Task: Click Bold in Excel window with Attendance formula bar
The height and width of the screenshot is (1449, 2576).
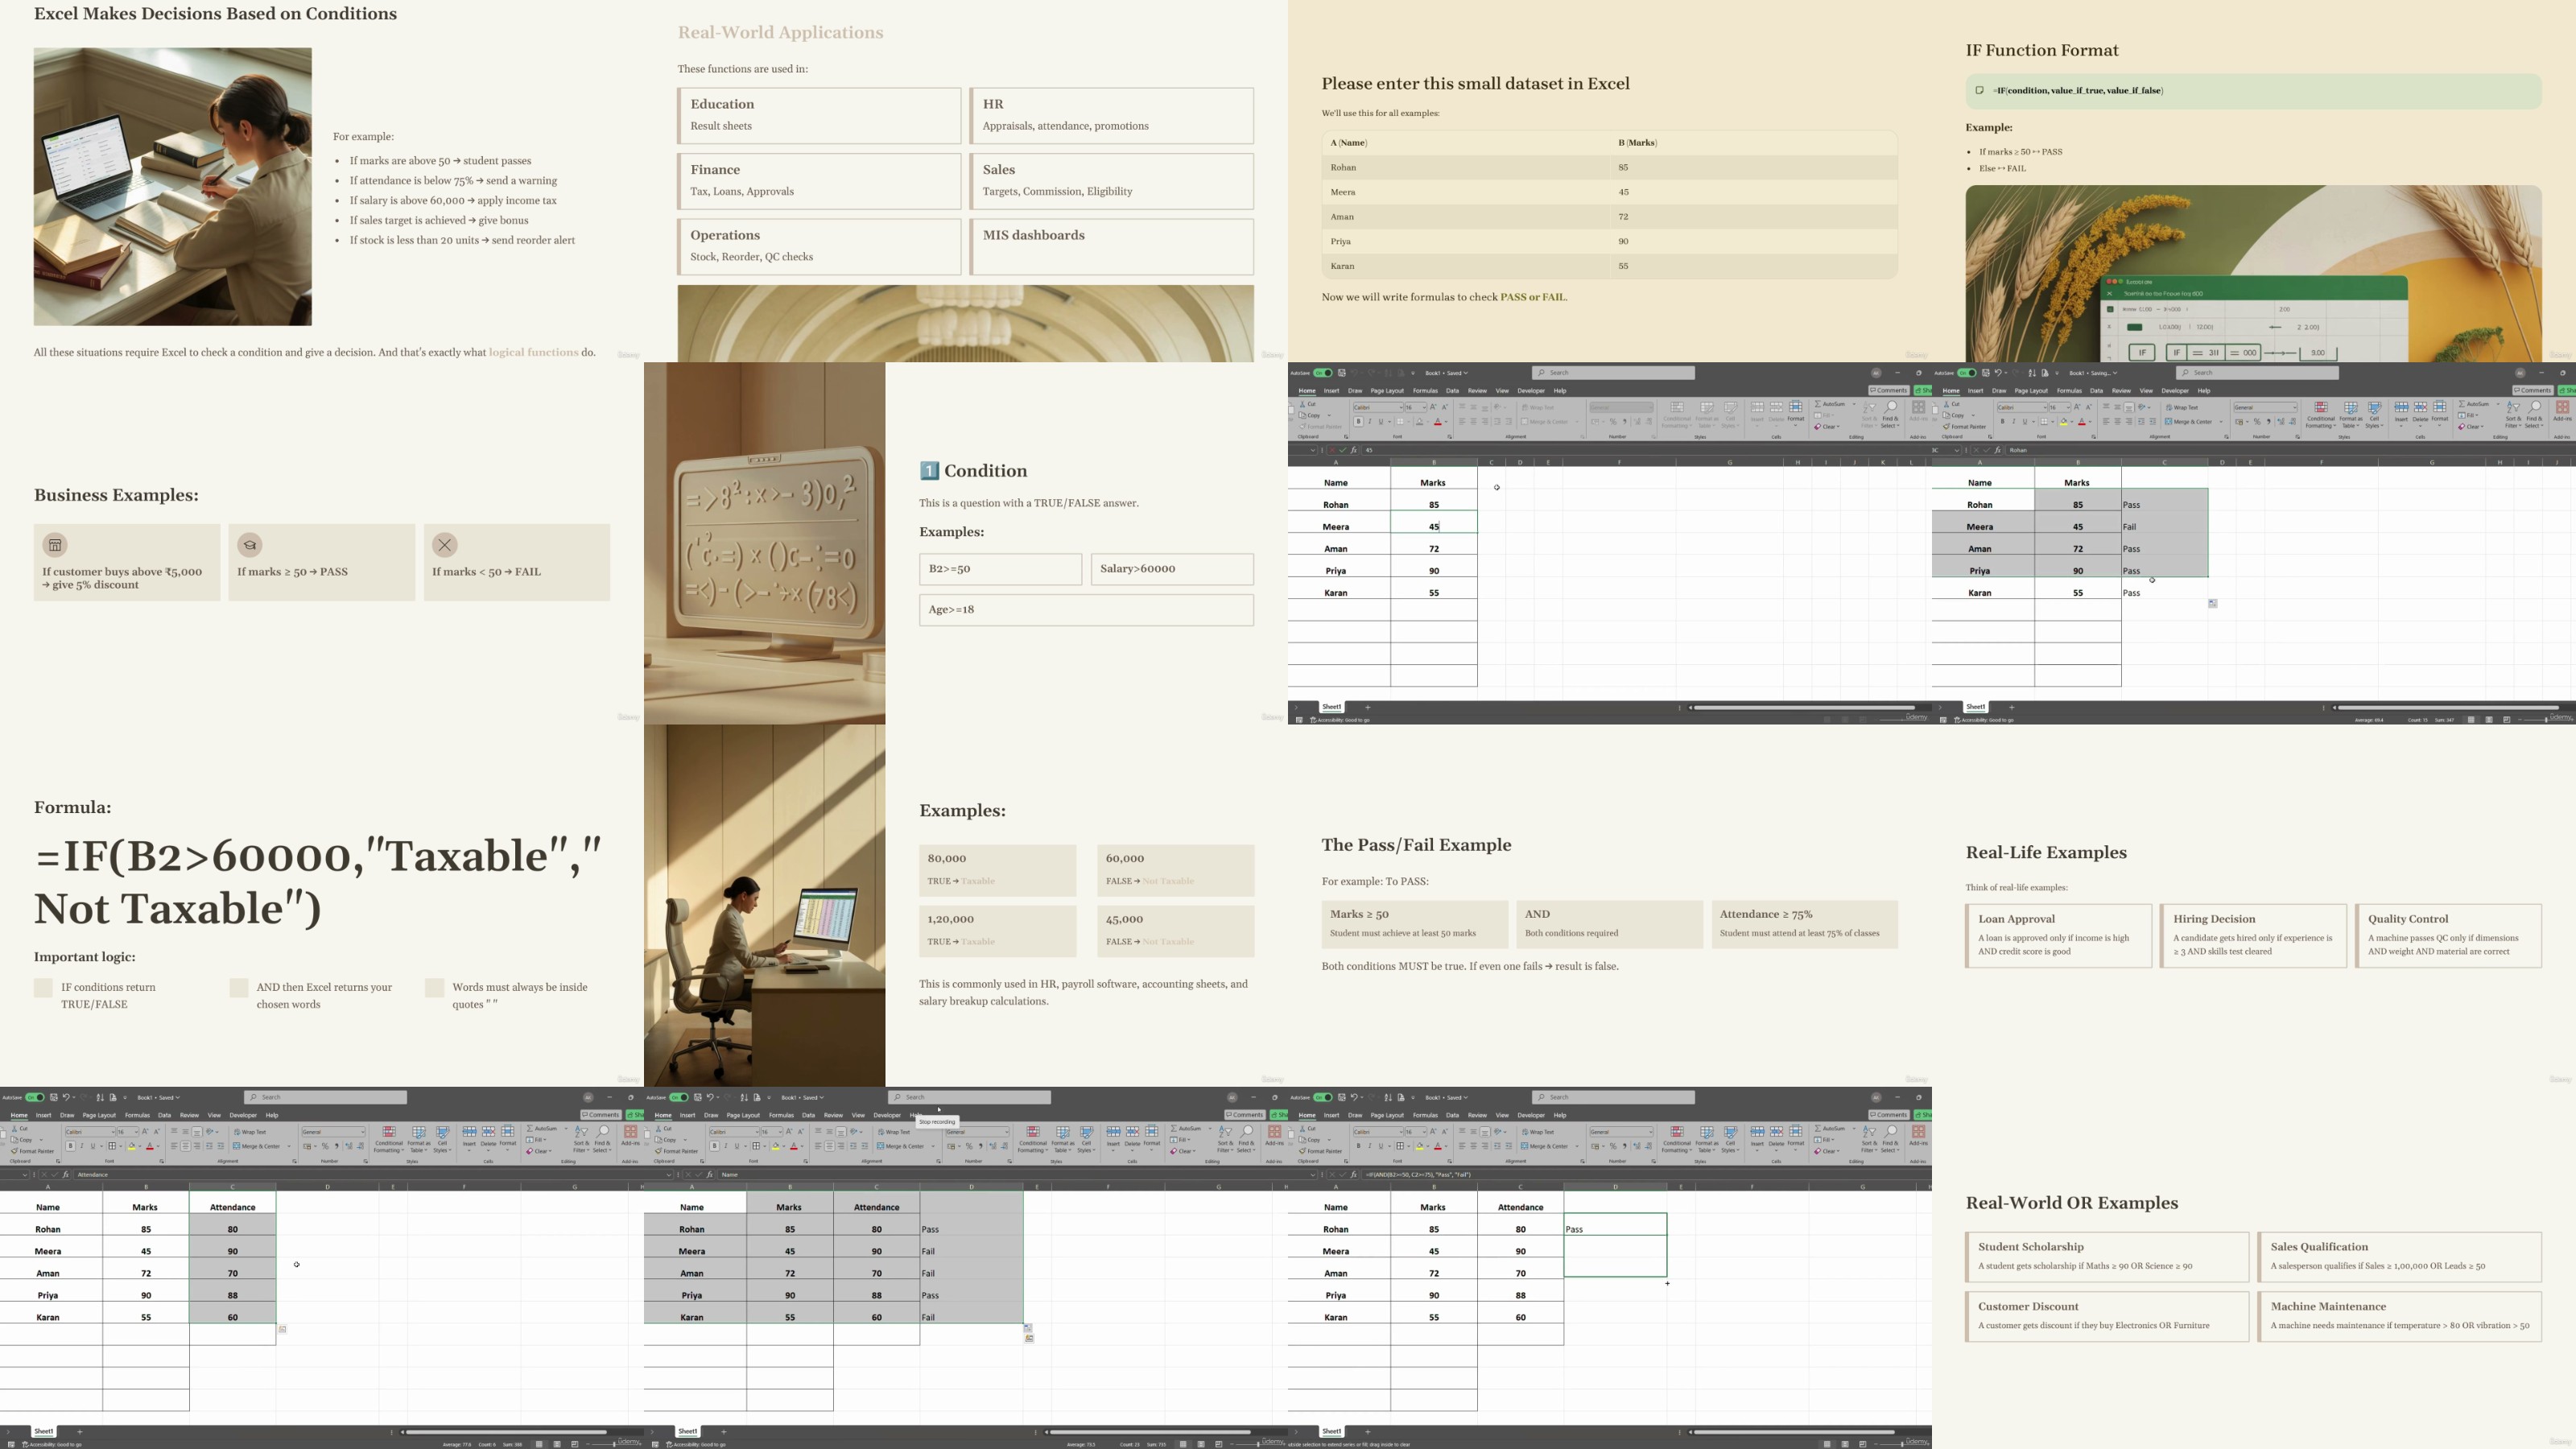Action: 70,1146
